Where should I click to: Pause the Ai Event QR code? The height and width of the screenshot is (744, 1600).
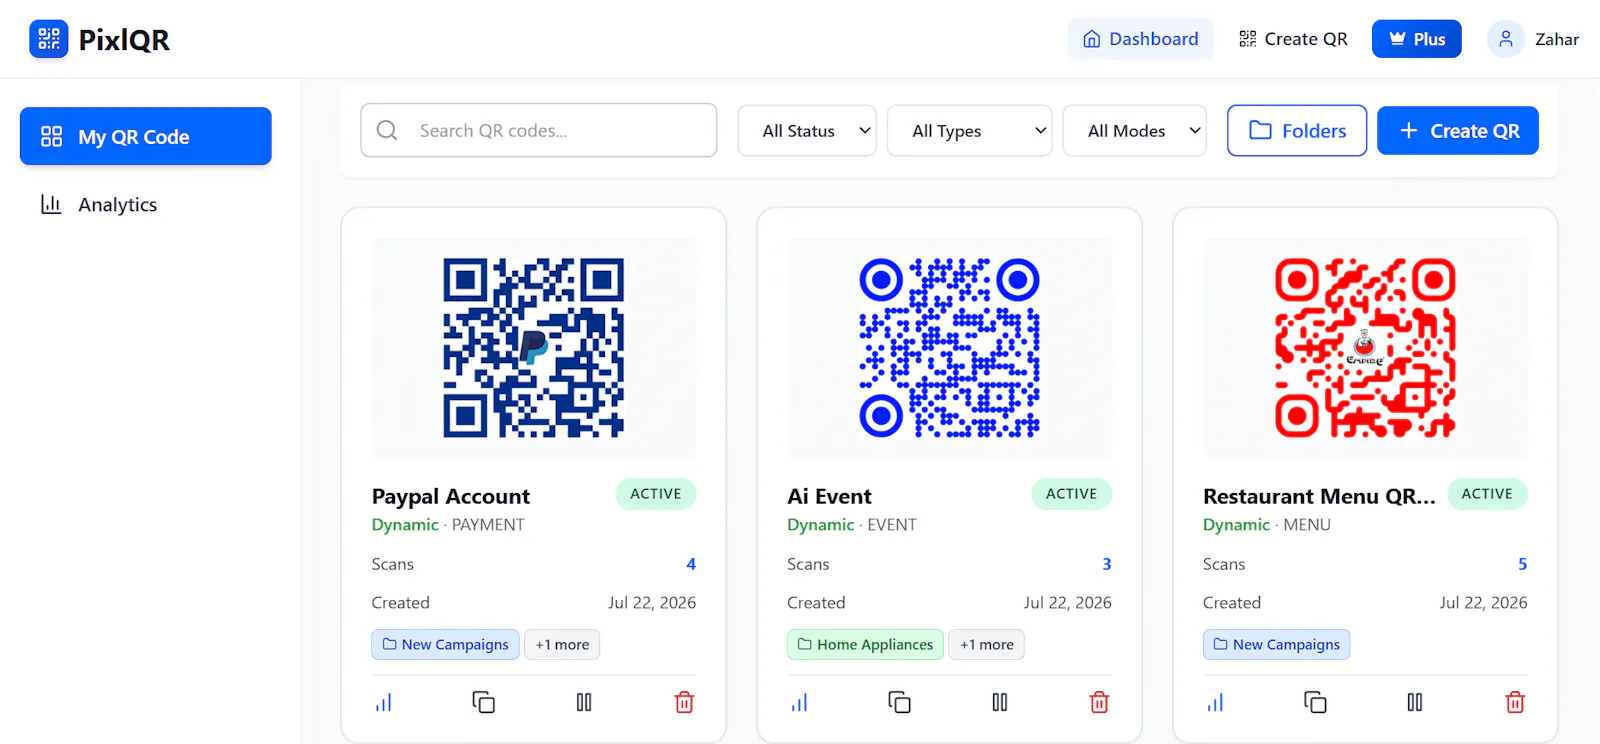click(999, 702)
